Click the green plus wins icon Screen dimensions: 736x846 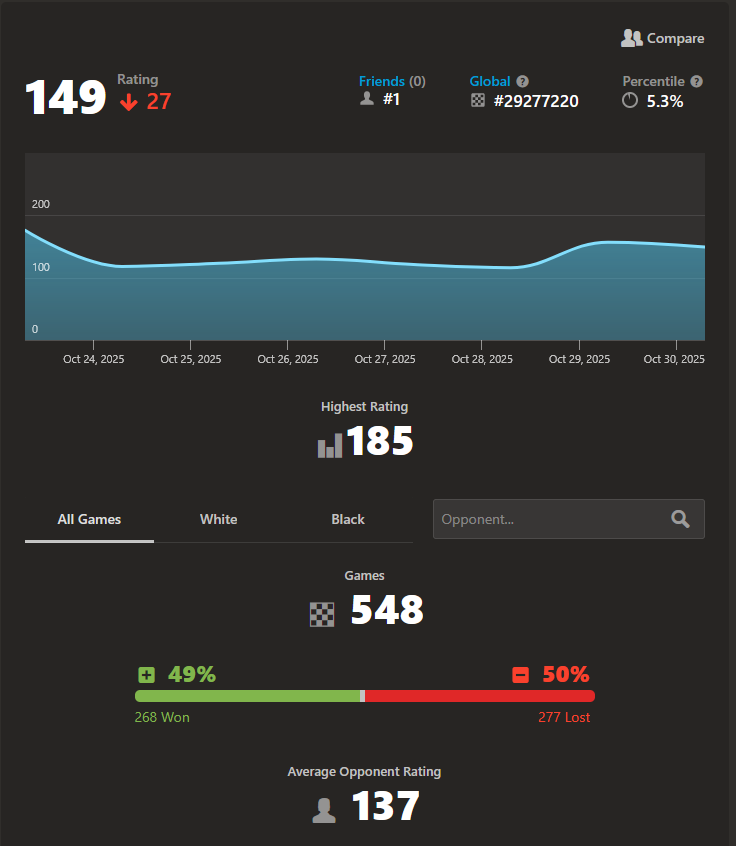(x=146, y=675)
